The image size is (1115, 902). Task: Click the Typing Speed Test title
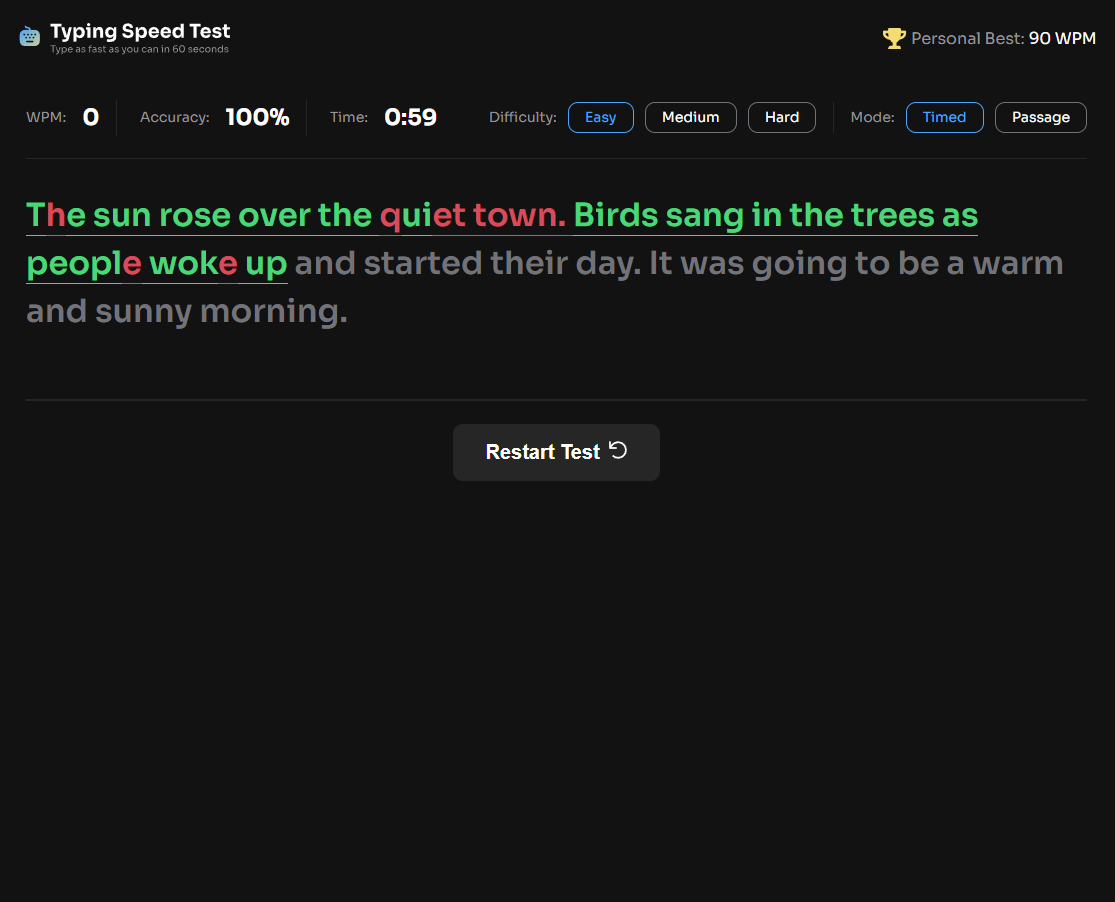pyautogui.click(x=140, y=31)
